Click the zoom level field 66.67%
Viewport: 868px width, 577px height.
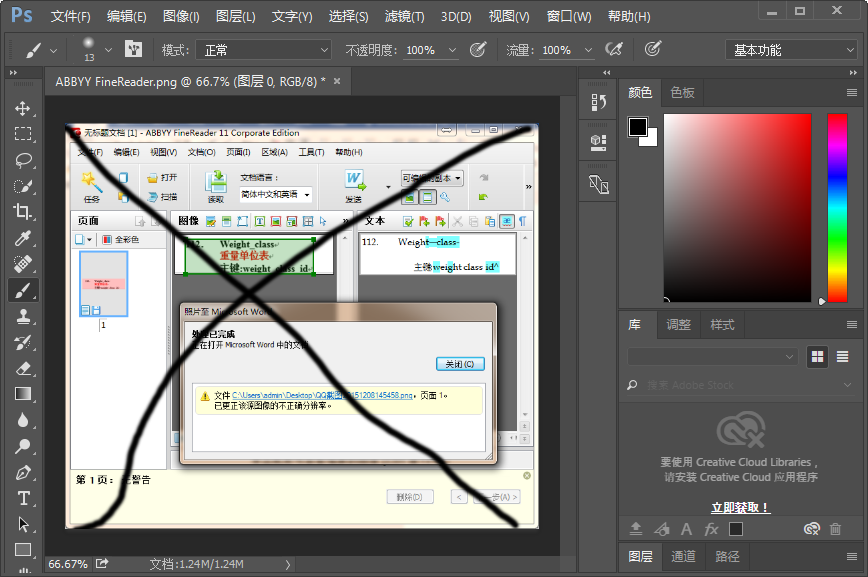tap(68, 564)
